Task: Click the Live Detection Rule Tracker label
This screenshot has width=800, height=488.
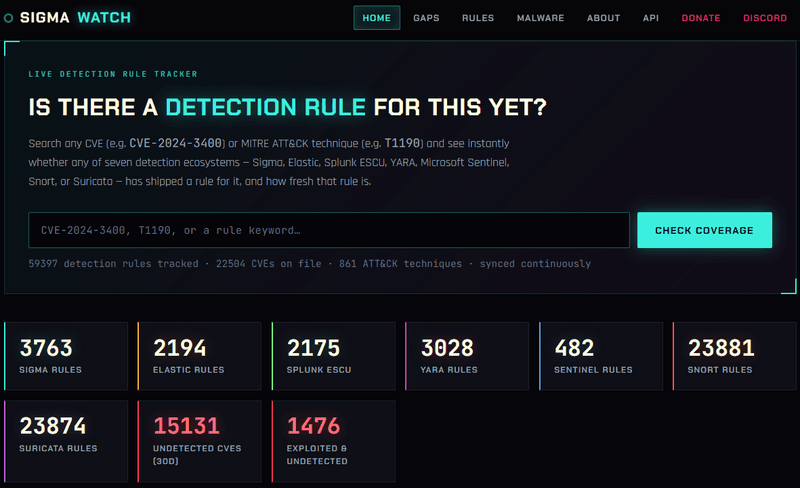Action: point(113,74)
